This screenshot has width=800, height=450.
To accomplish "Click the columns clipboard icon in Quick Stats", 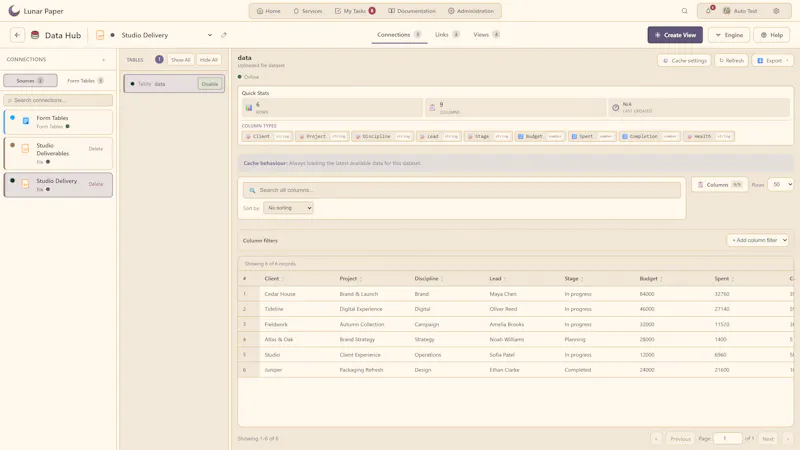I will click(432, 108).
